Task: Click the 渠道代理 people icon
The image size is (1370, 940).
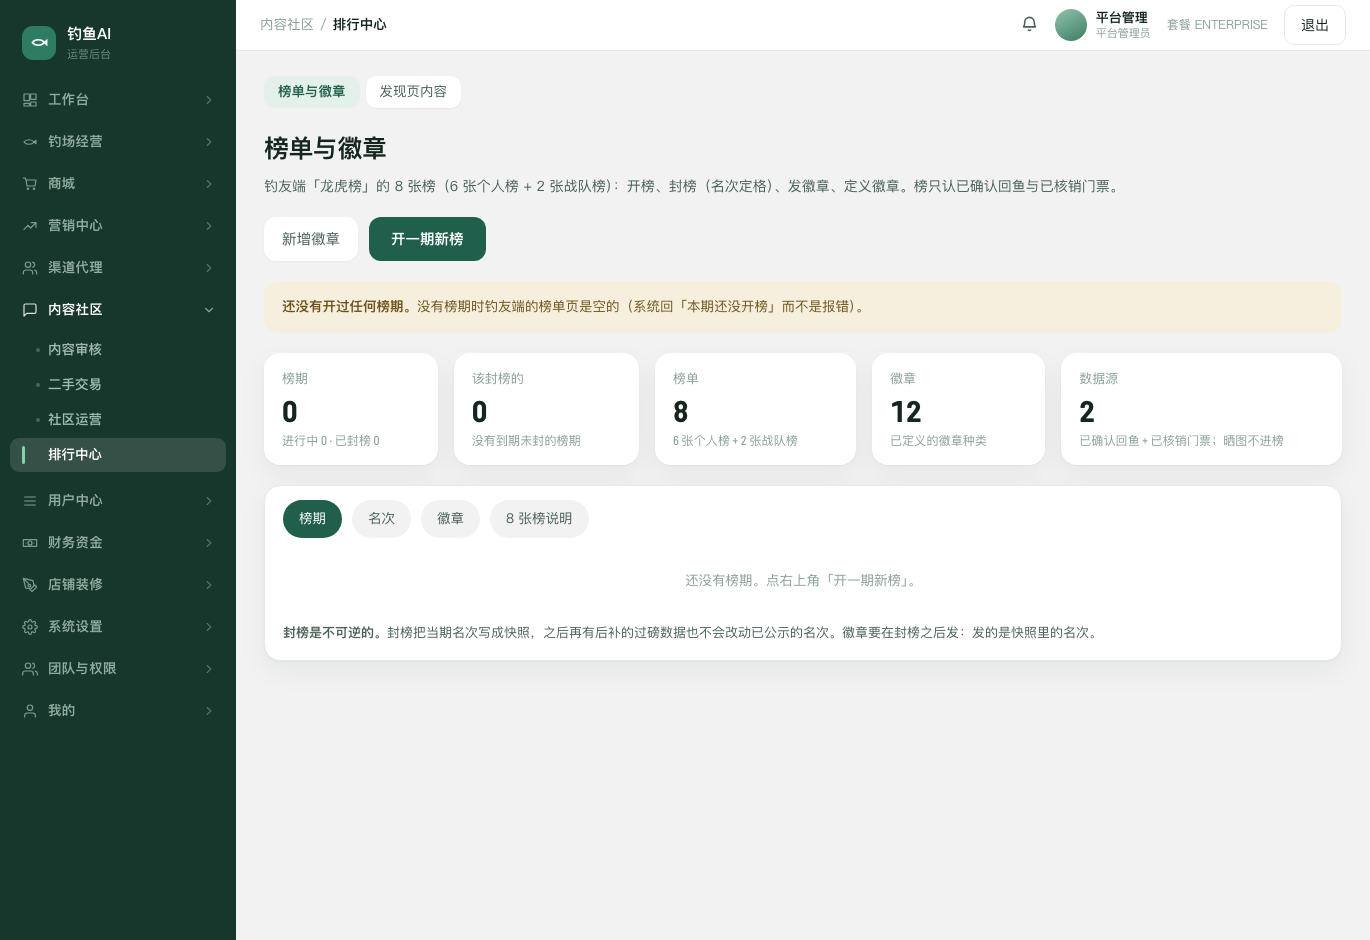Action: 30,268
